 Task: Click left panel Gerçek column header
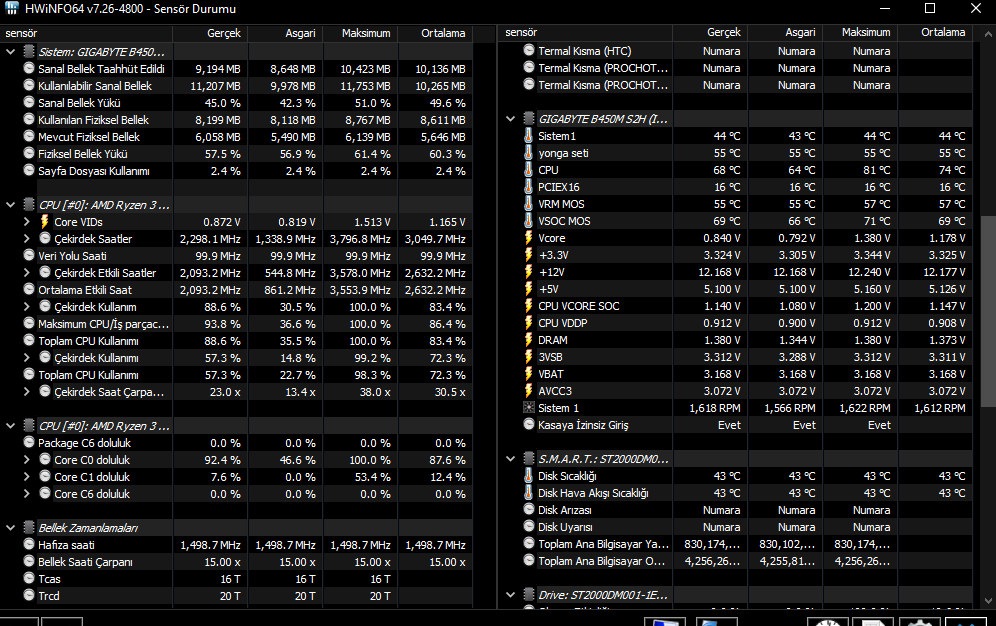(210, 33)
